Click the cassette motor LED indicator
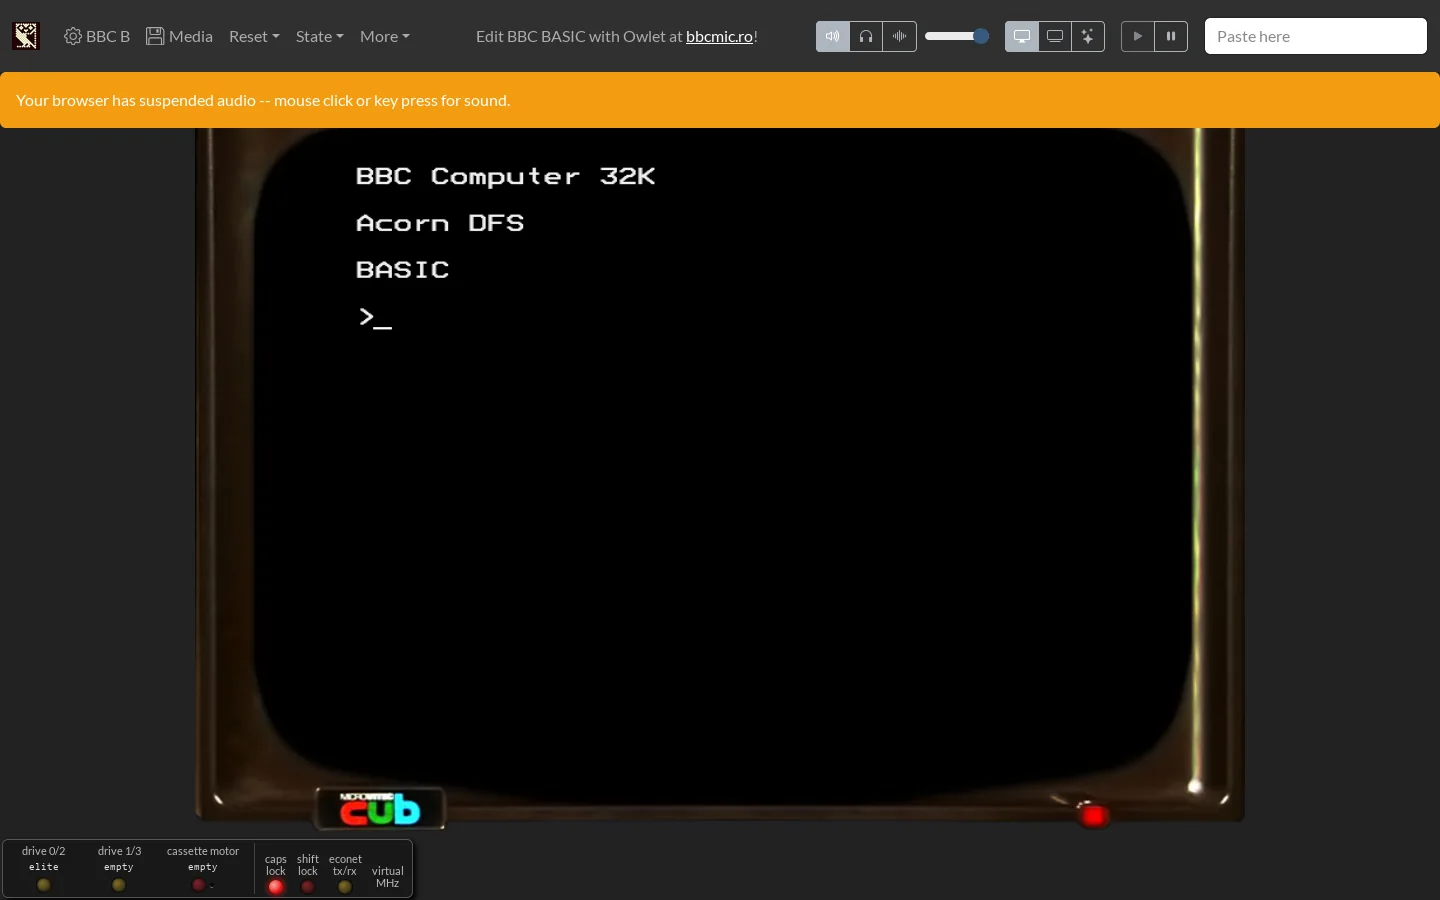Viewport: 1440px width, 900px height. 198,885
